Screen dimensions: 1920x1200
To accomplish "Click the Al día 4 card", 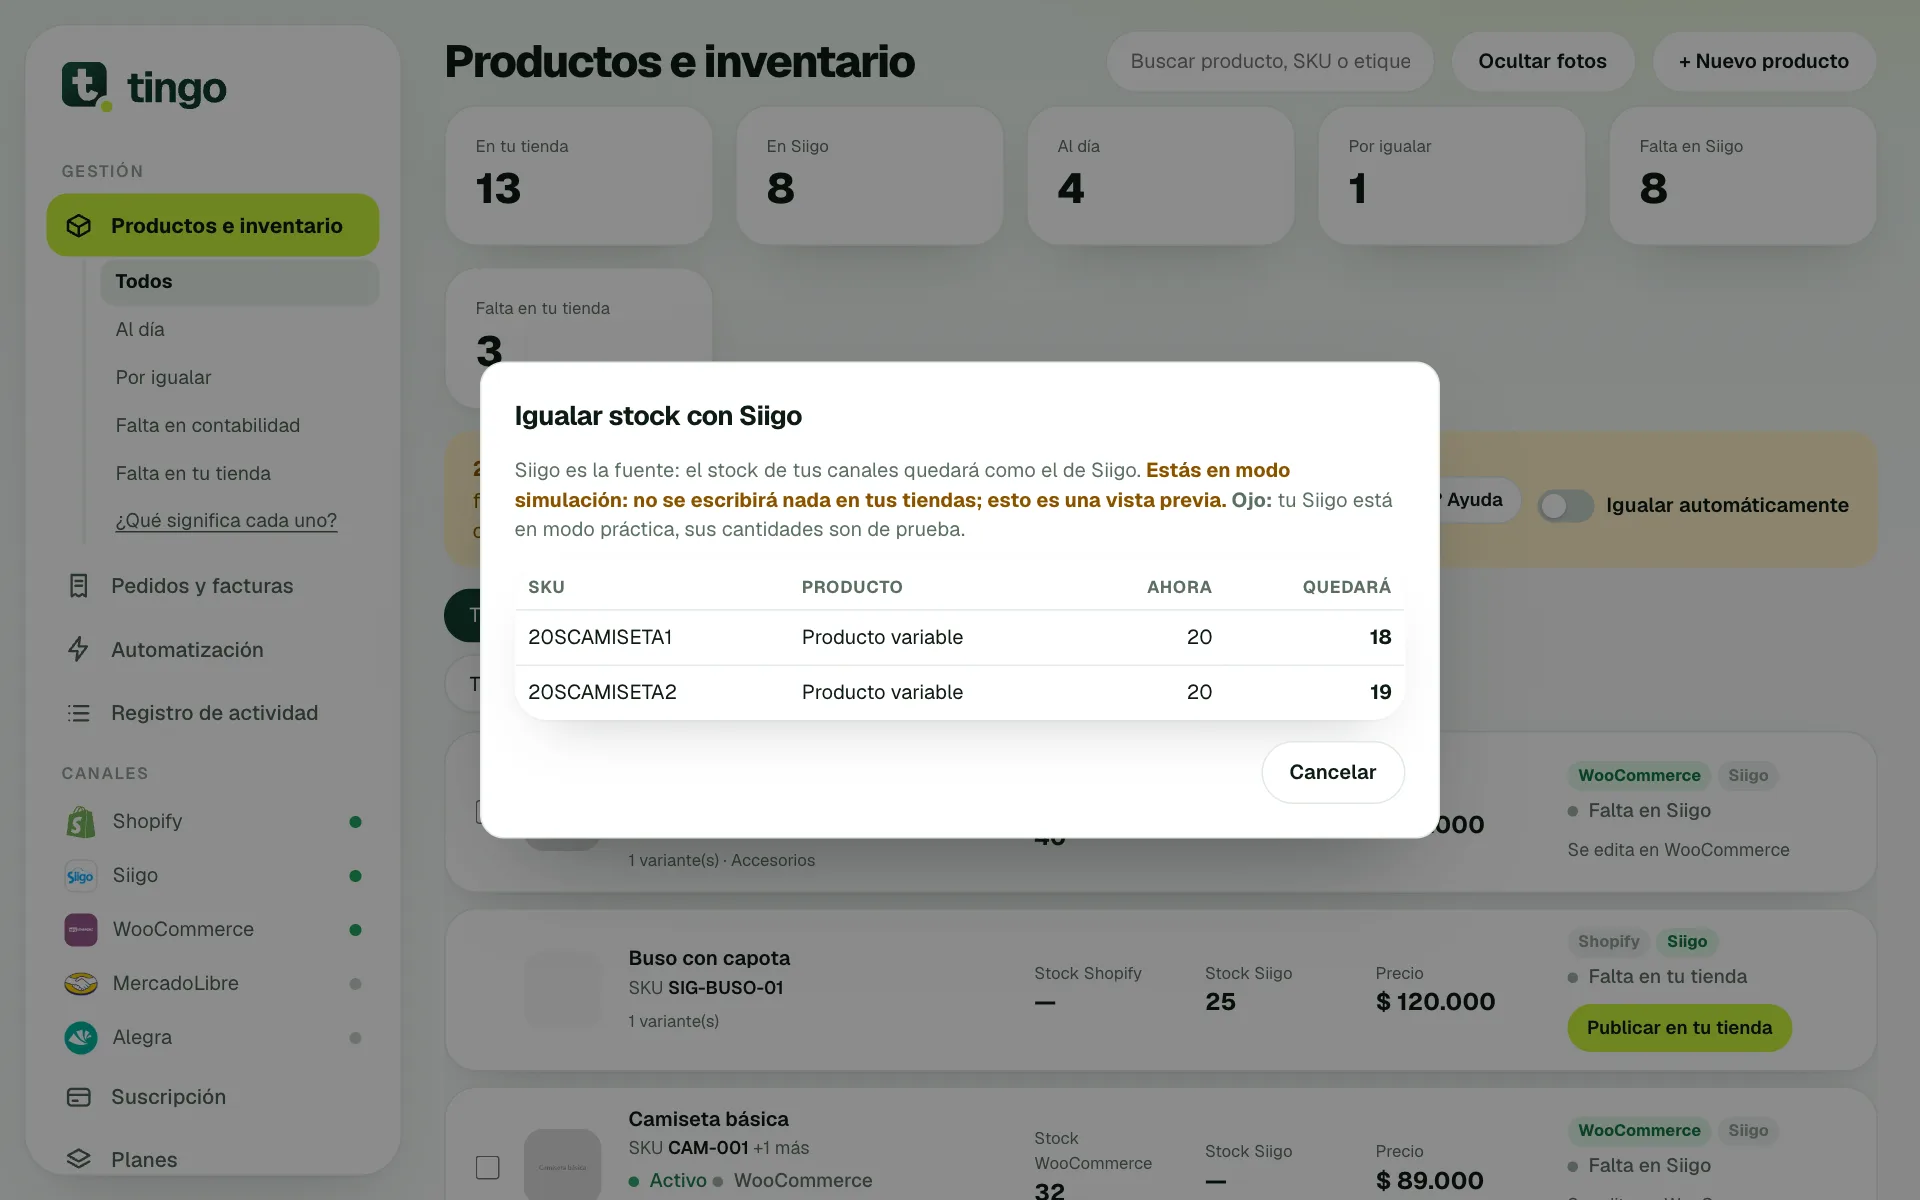I will [x=1161, y=176].
